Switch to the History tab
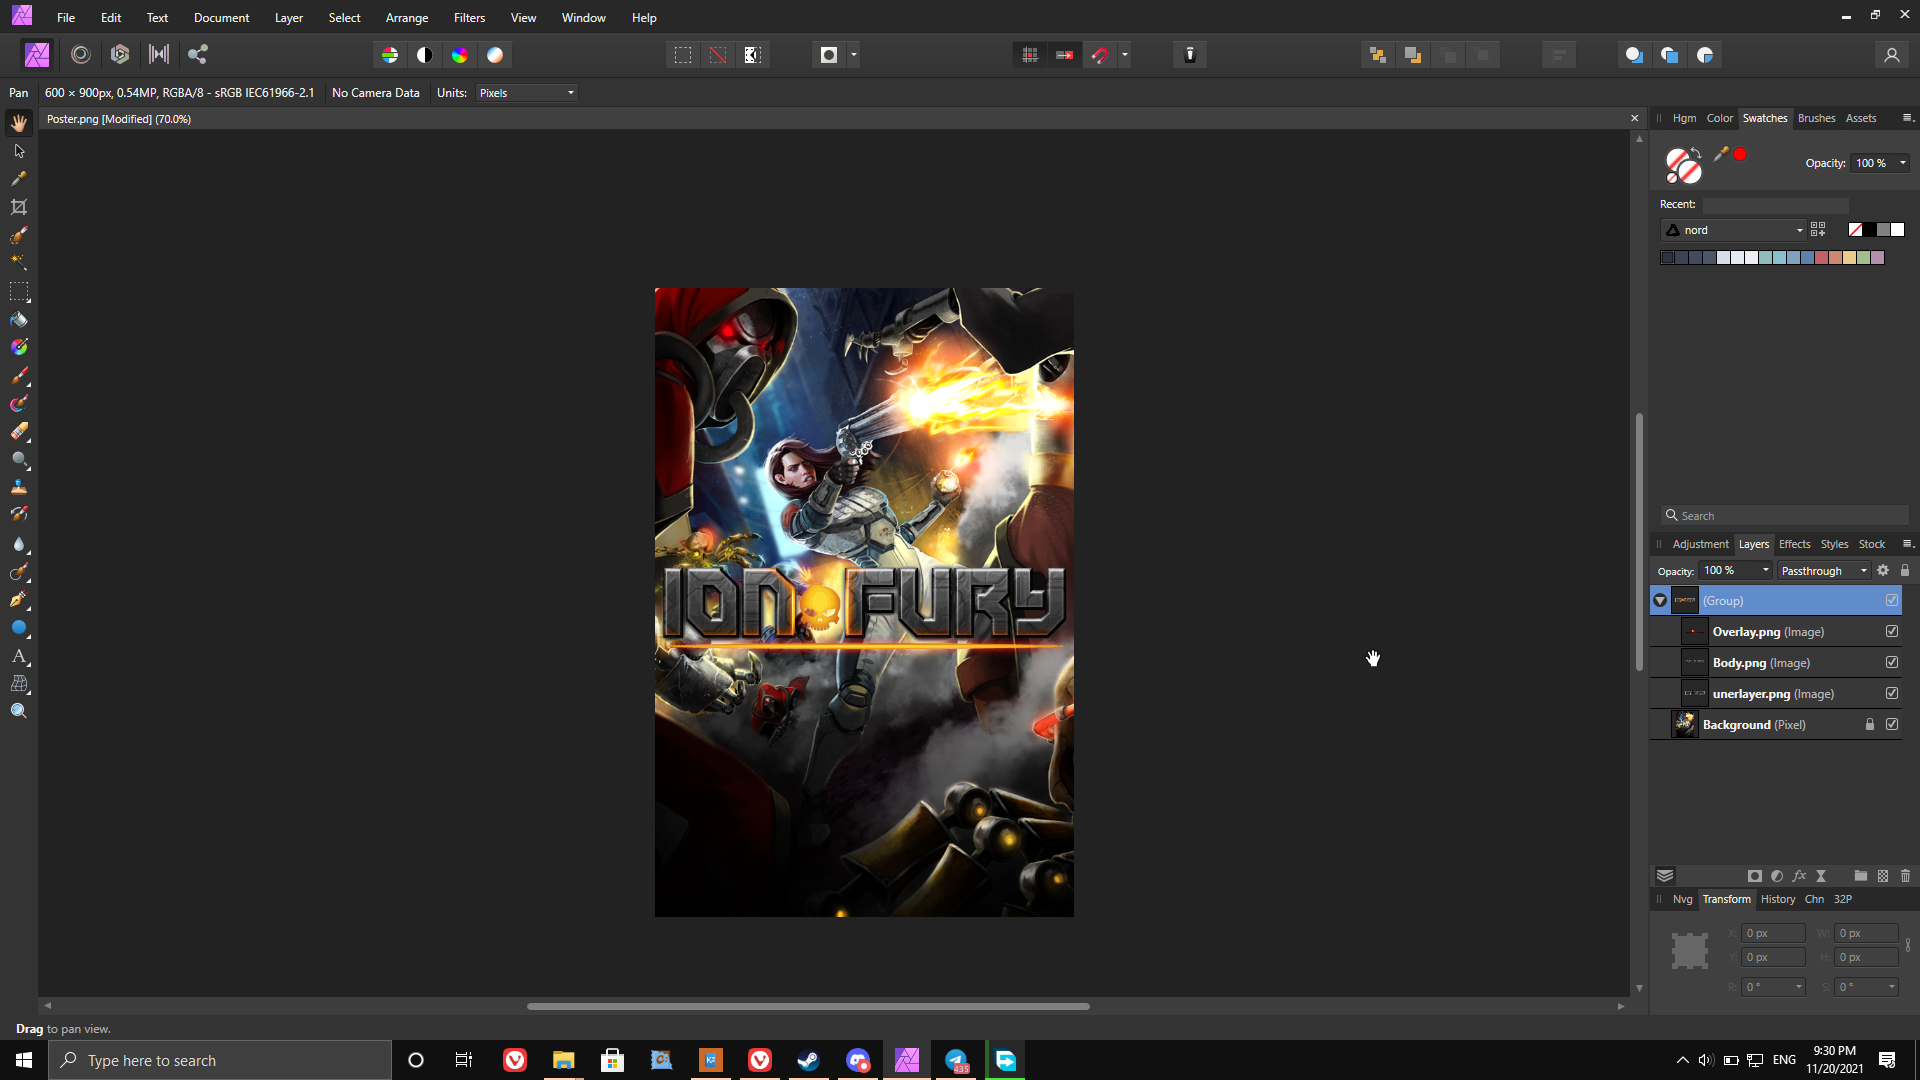The image size is (1920, 1080). click(1778, 899)
